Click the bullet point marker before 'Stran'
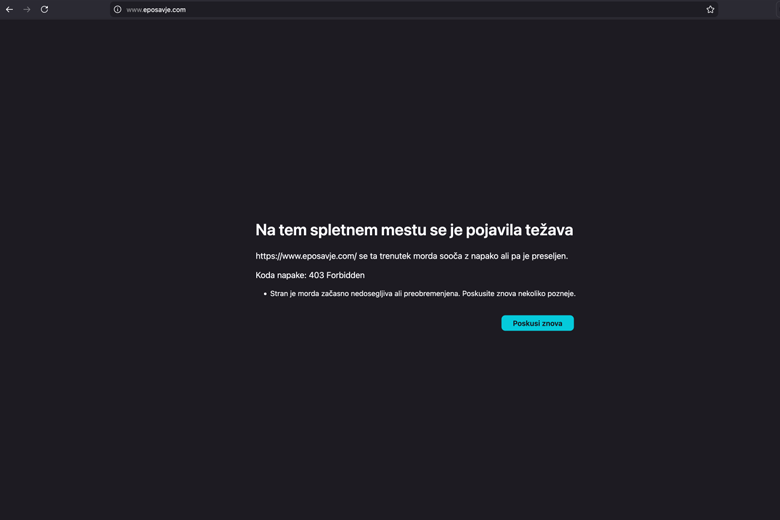The height and width of the screenshot is (520, 780). click(265, 294)
